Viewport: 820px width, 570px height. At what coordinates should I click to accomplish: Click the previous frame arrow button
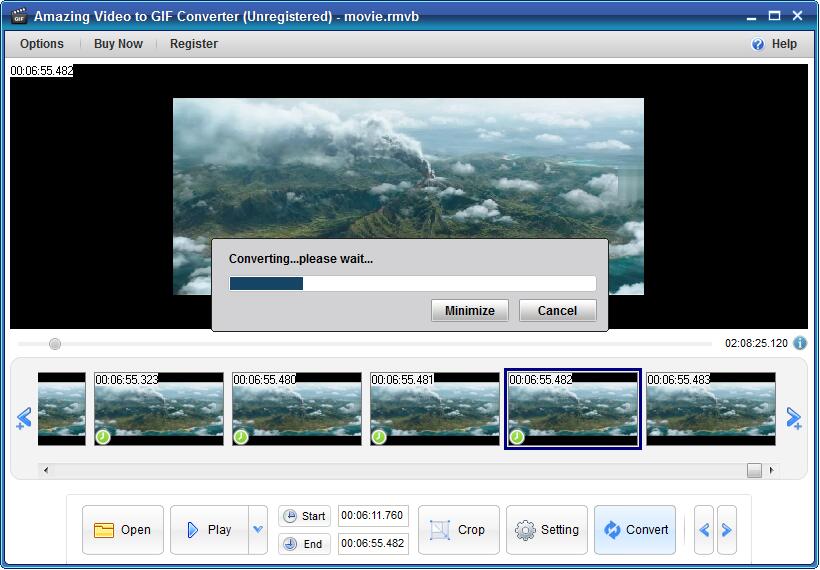(704, 530)
